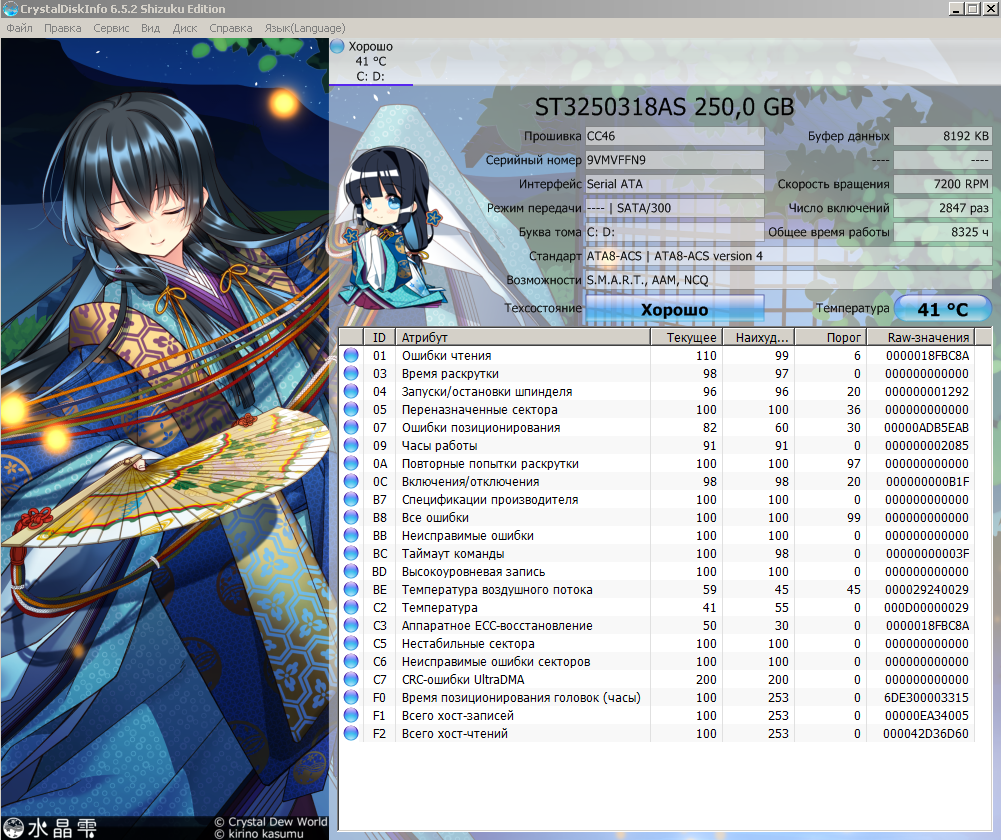This screenshot has width=1001, height=840.
Task: Click the 8325 ч total hours field
Action: click(x=943, y=232)
